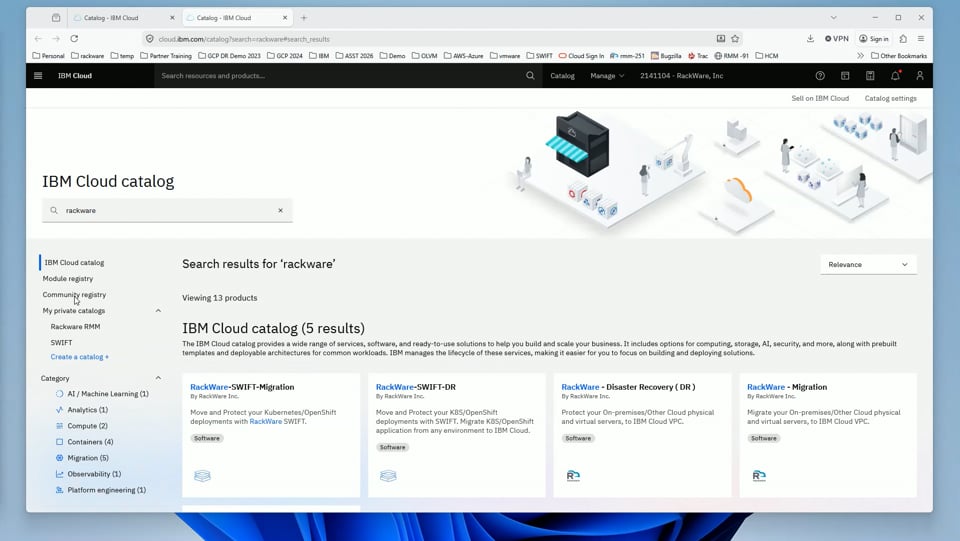Open the Help question mark icon
The width and height of the screenshot is (960, 541).
coord(820,76)
